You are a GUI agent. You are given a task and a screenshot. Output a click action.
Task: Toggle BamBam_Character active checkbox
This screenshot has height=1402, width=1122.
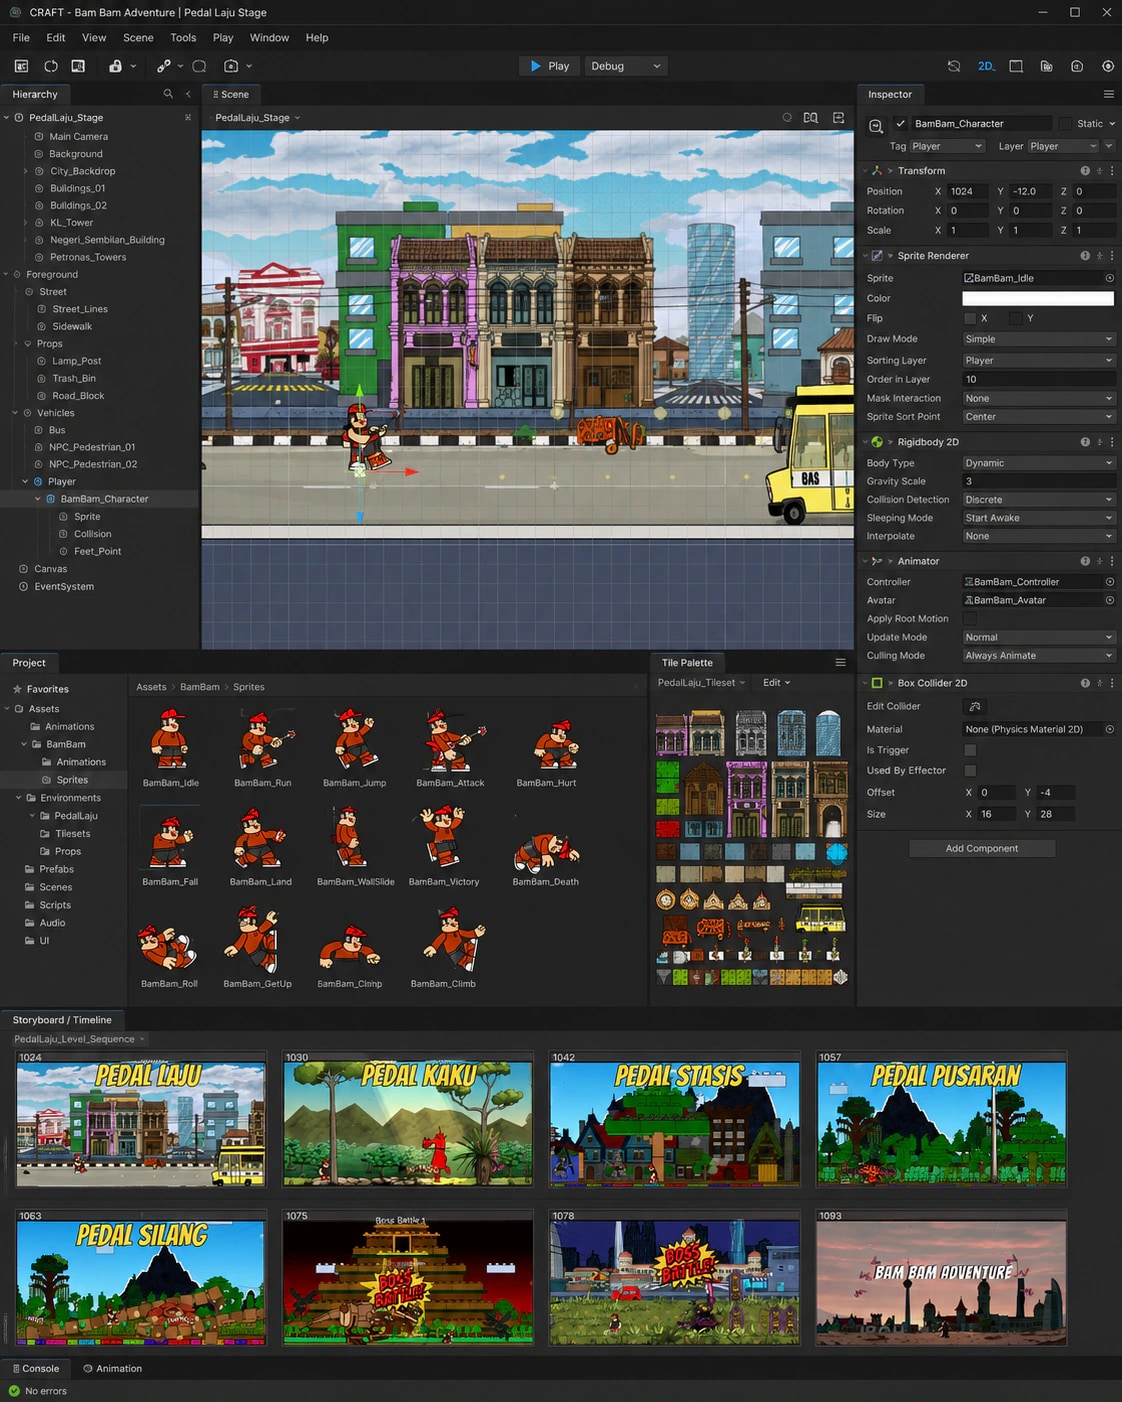tap(901, 124)
